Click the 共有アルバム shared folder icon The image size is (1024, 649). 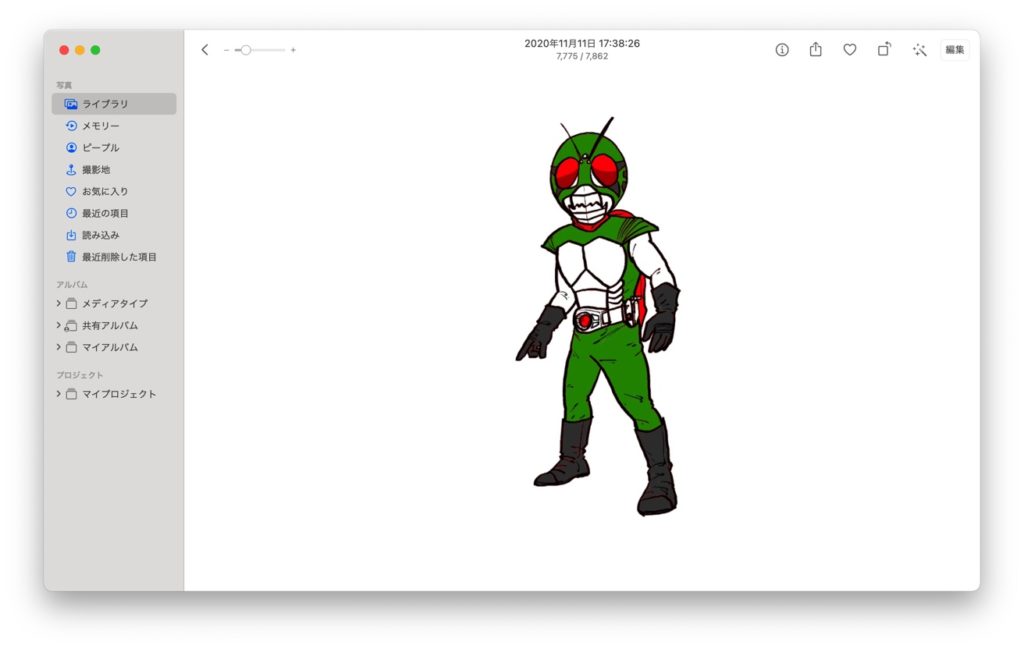coord(71,325)
